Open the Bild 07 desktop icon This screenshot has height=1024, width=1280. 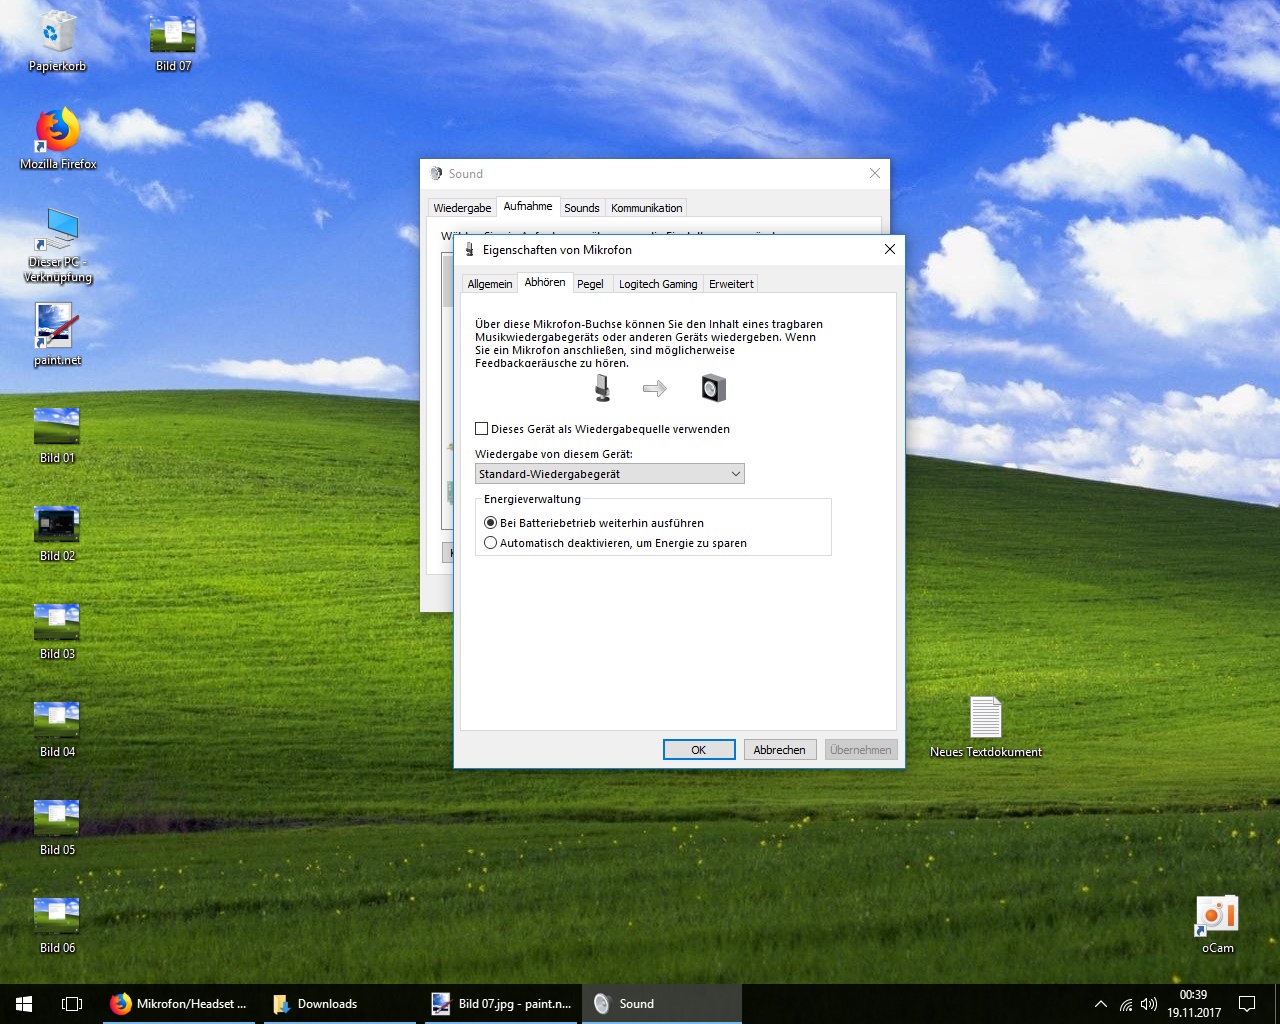click(172, 42)
